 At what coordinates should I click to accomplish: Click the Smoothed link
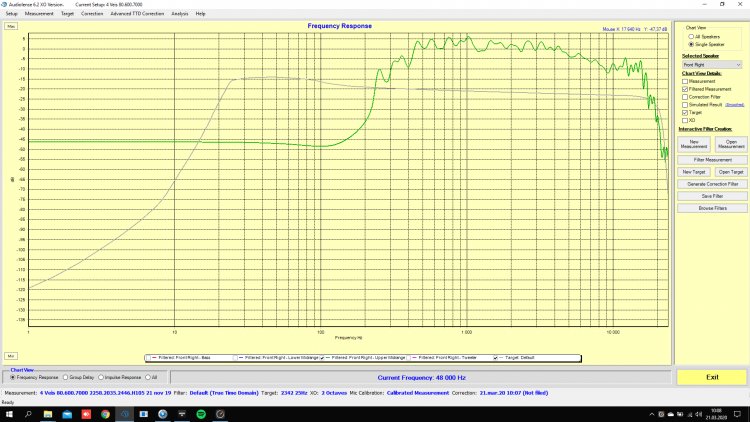pos(734,105)
